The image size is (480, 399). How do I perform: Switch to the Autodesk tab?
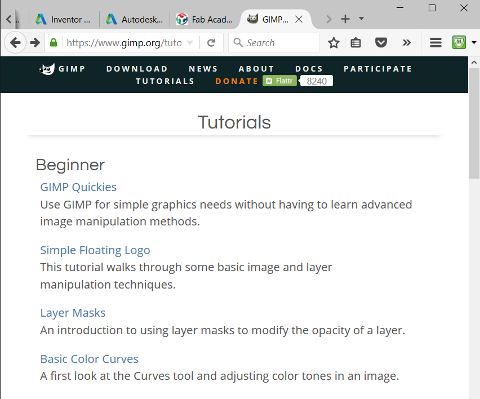click(134, 19)
